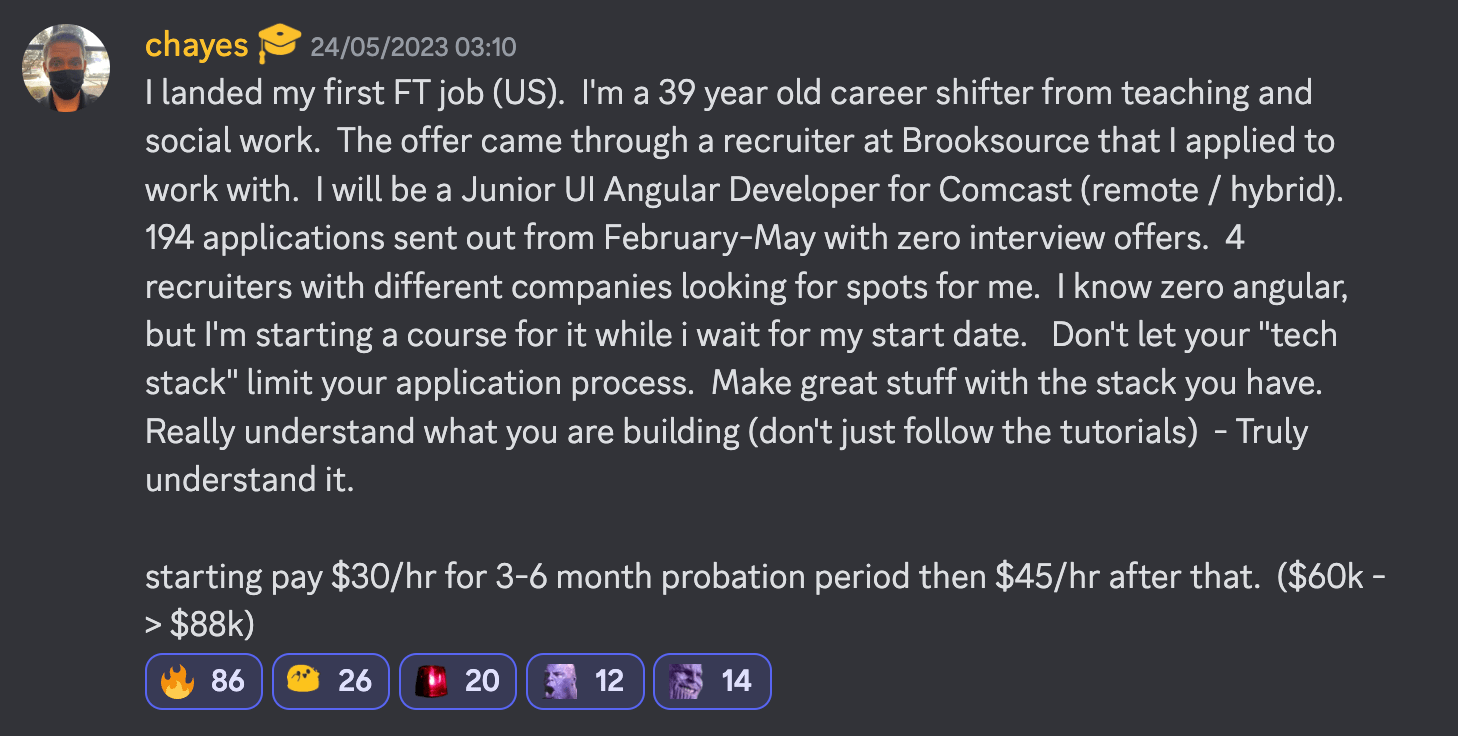Click the 86 count on the fire reaction
This screenshot has width=1458, height=736.
tap(228, 681)
